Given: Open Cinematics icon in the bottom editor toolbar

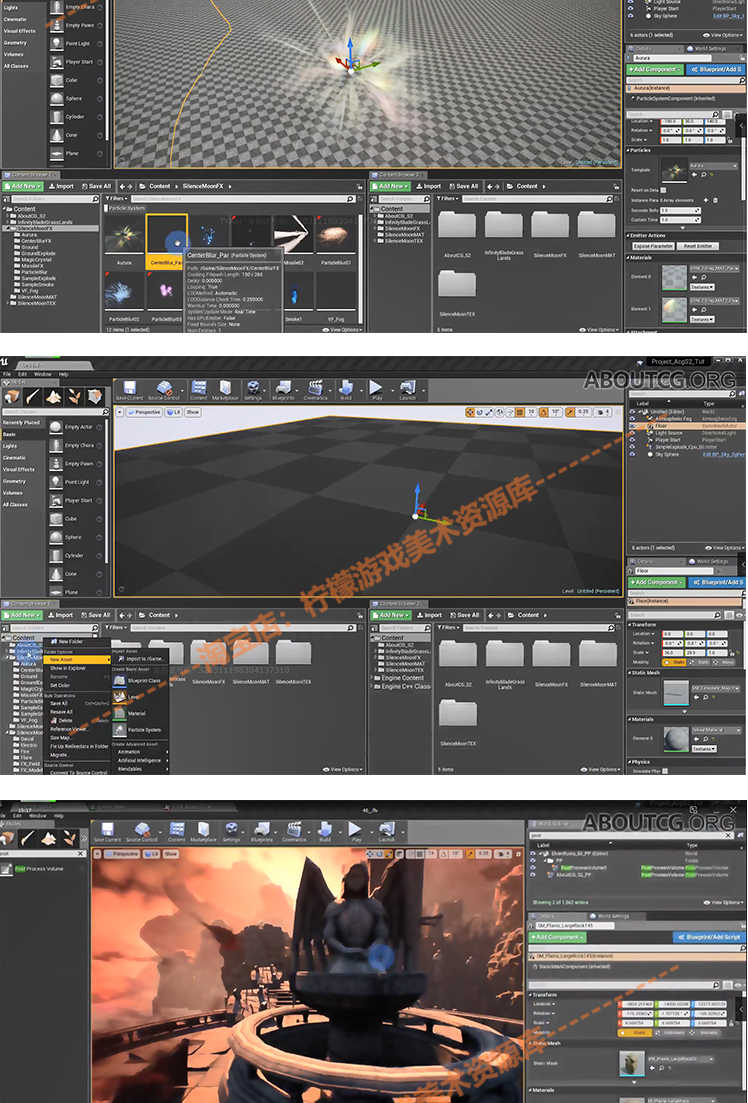Looking at the screenshot, I should click(x=294, y=831).
